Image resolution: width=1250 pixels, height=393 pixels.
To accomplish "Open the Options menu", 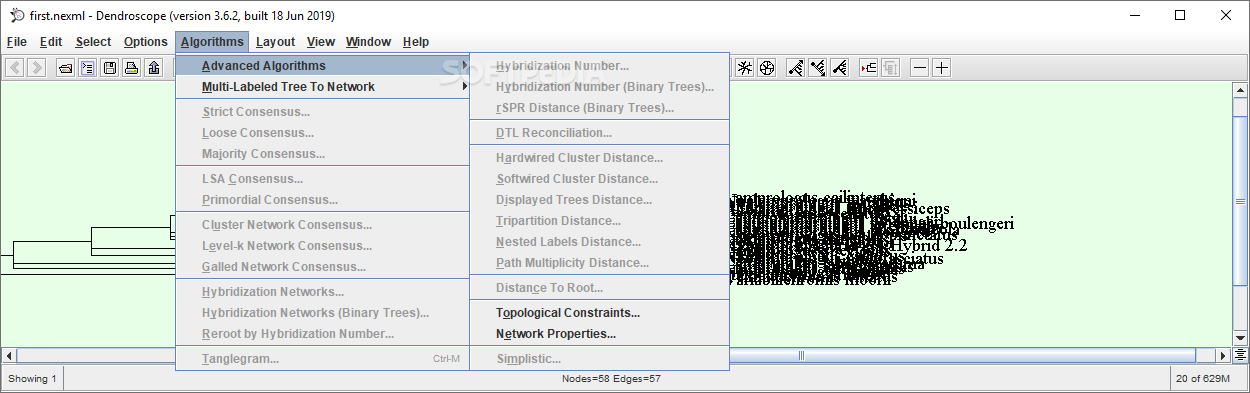I will pos(146,42).
